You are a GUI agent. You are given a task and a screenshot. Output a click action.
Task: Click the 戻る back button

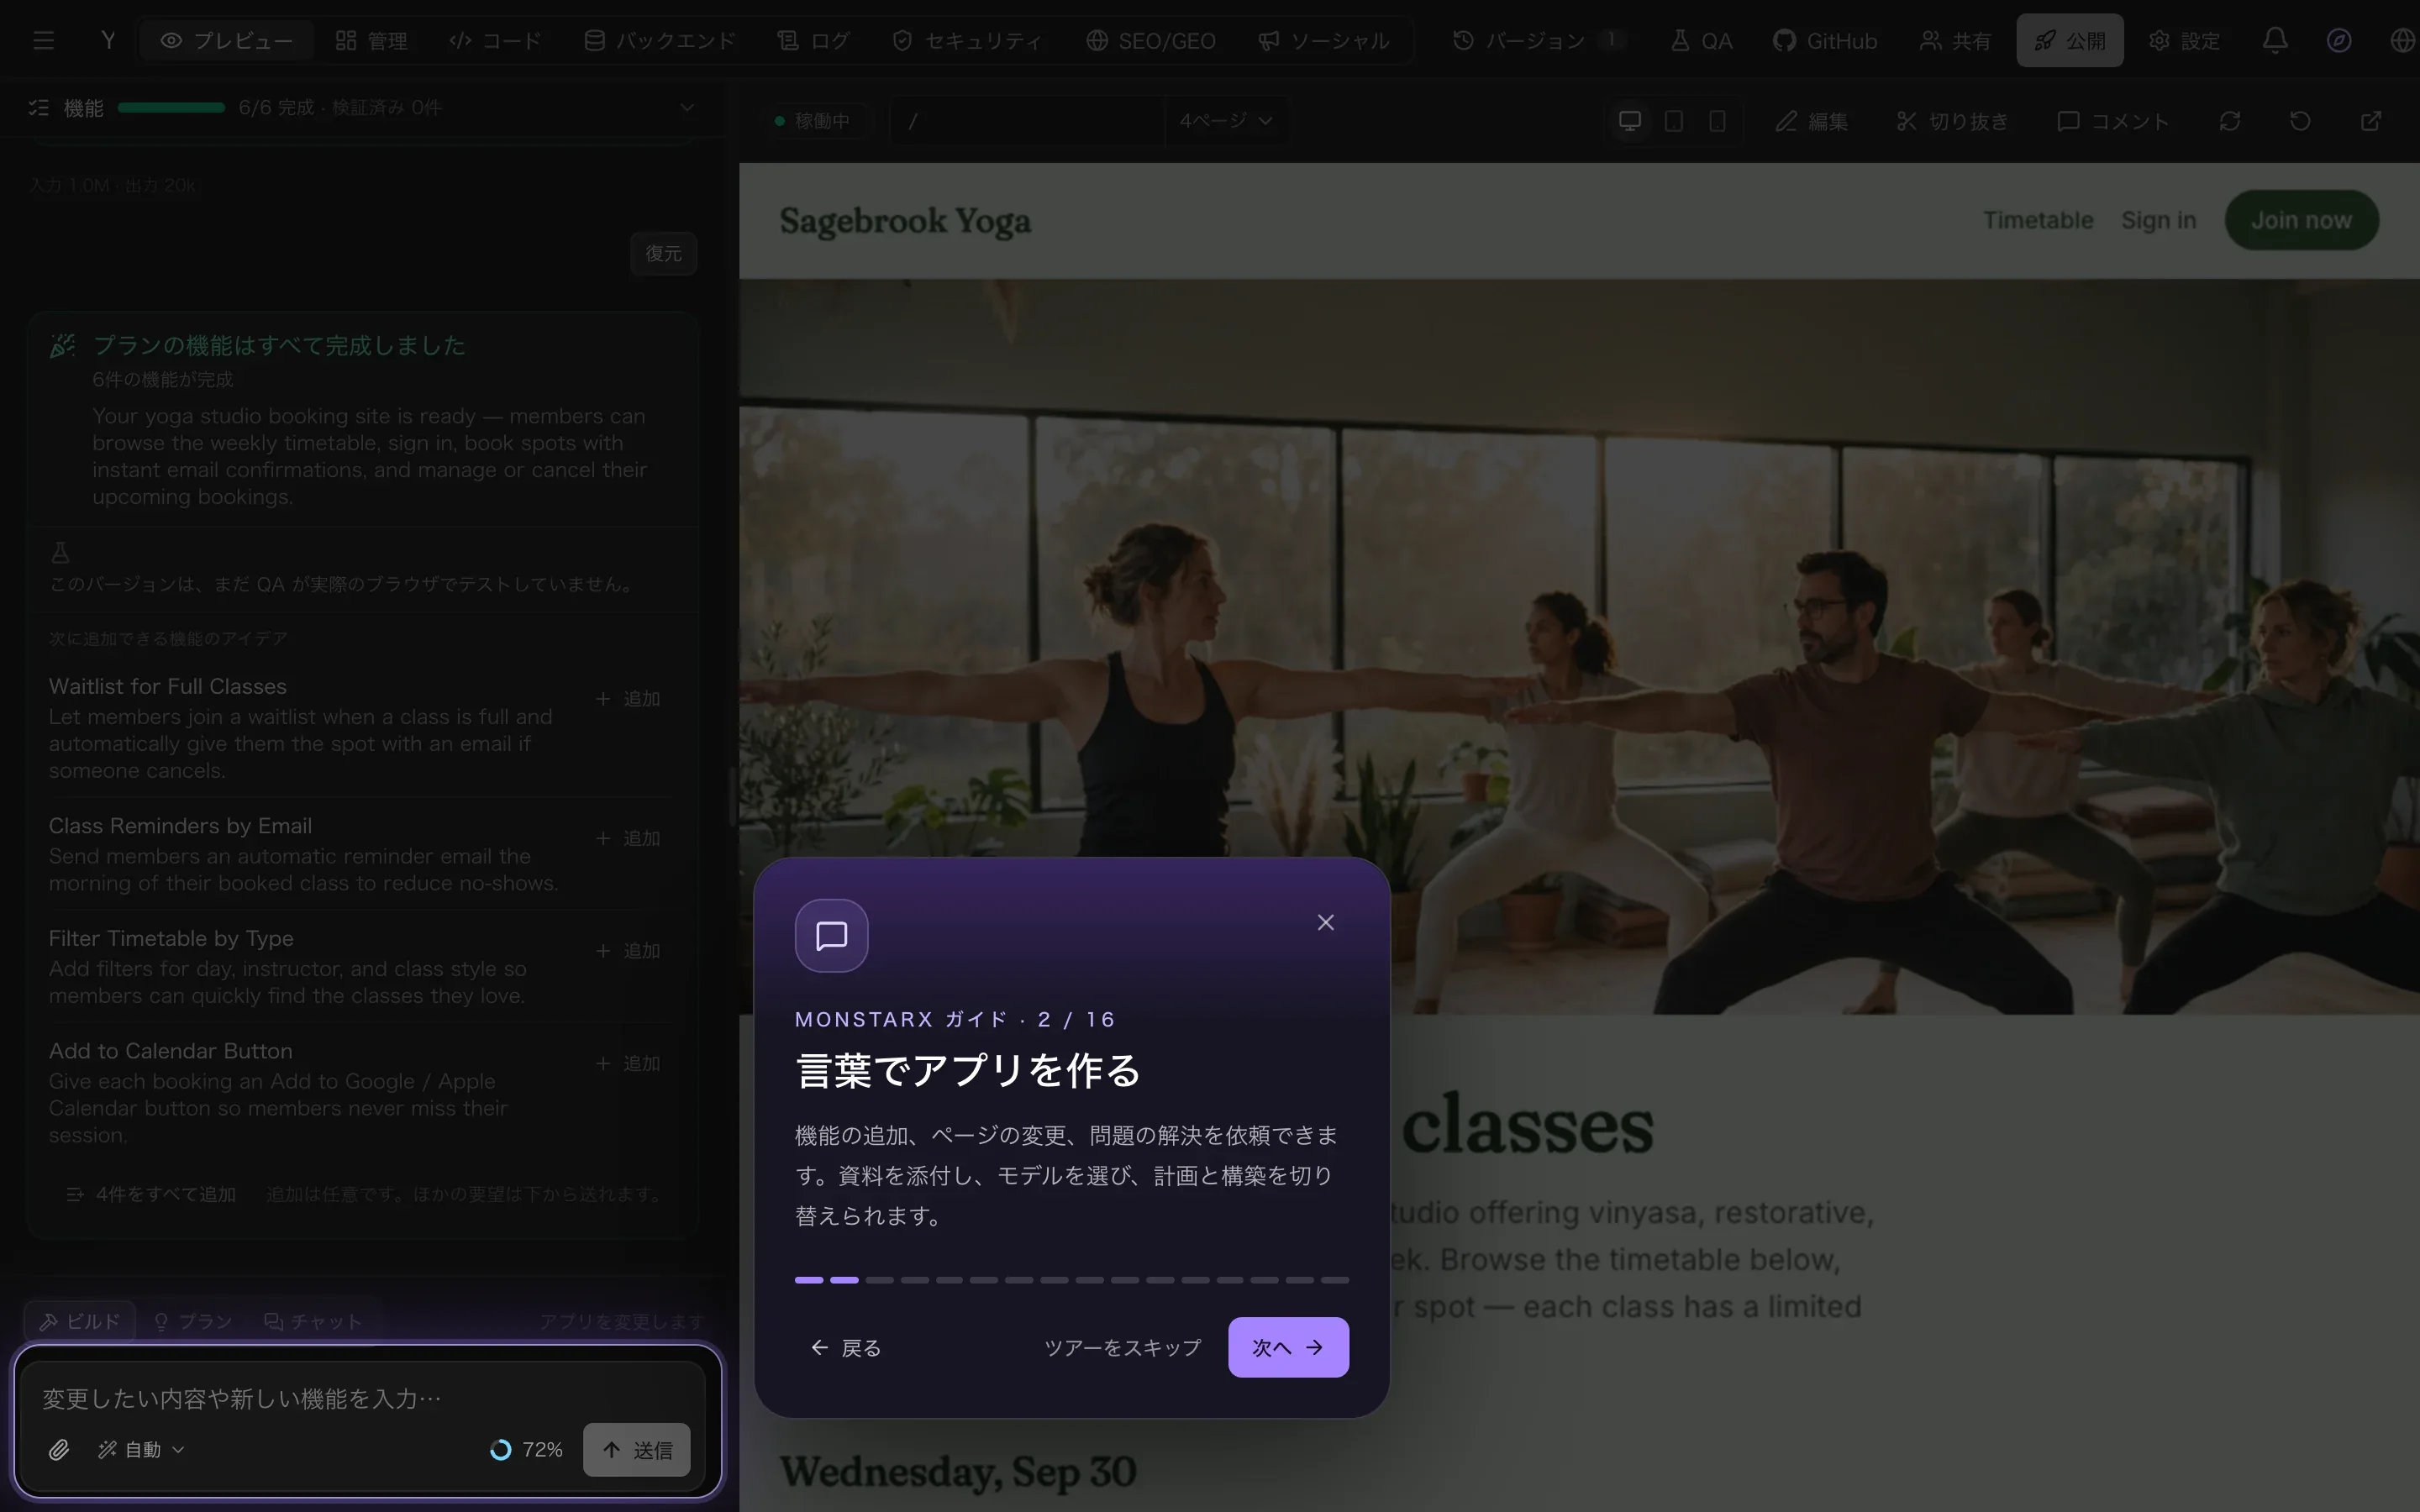846,1347
